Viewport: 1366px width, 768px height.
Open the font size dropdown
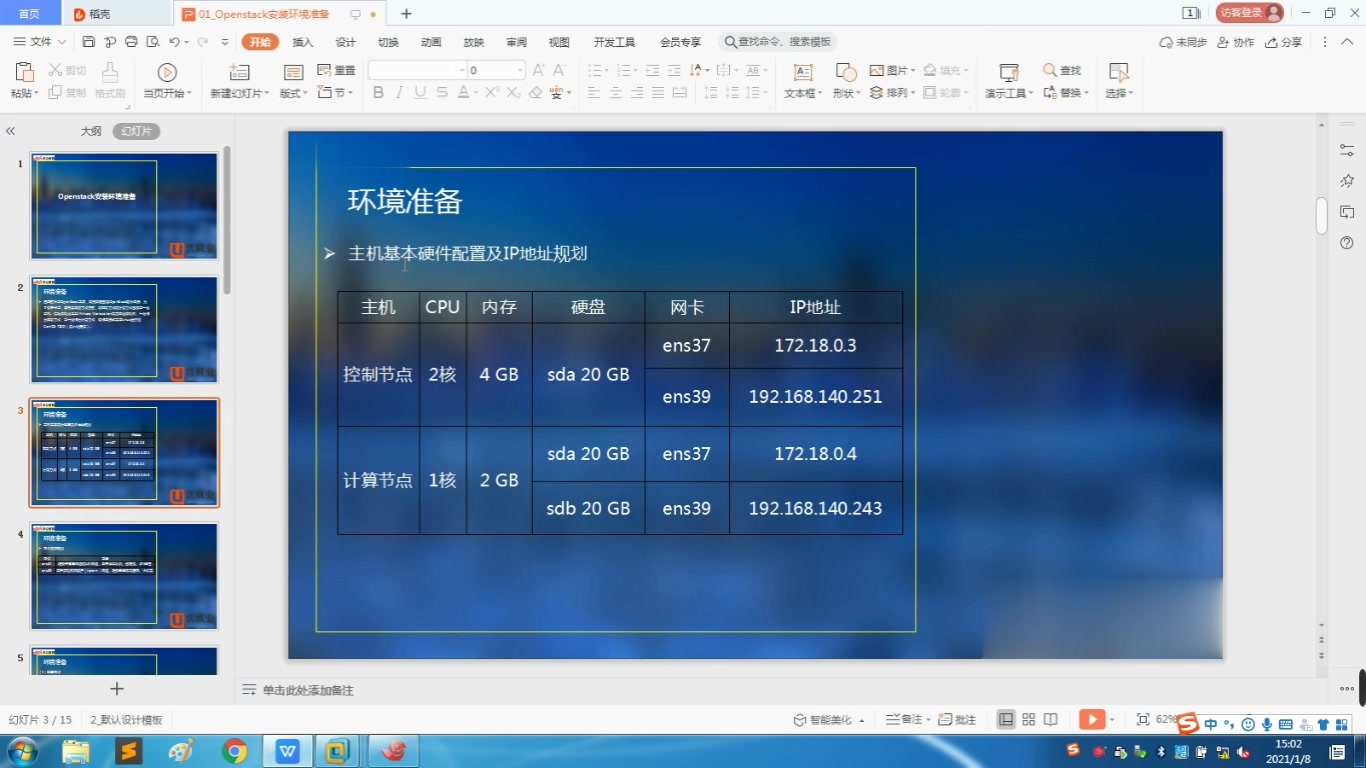click(520, 70)
